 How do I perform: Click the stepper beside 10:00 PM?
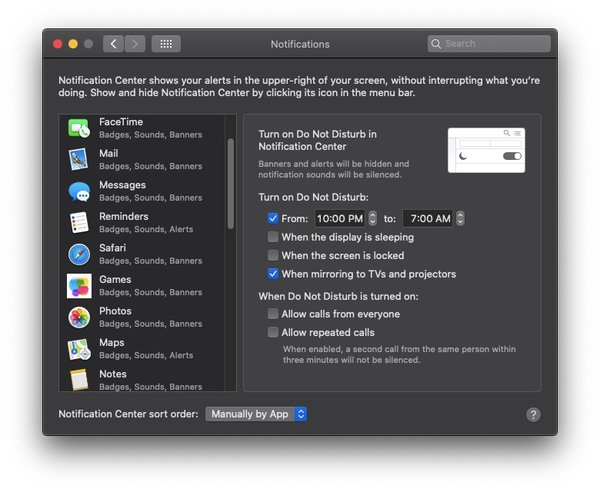[x=373, y=218]
